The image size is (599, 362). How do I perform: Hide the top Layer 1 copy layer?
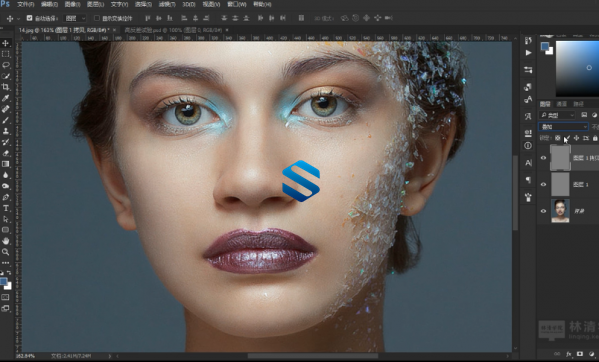(x=543, y=158)
